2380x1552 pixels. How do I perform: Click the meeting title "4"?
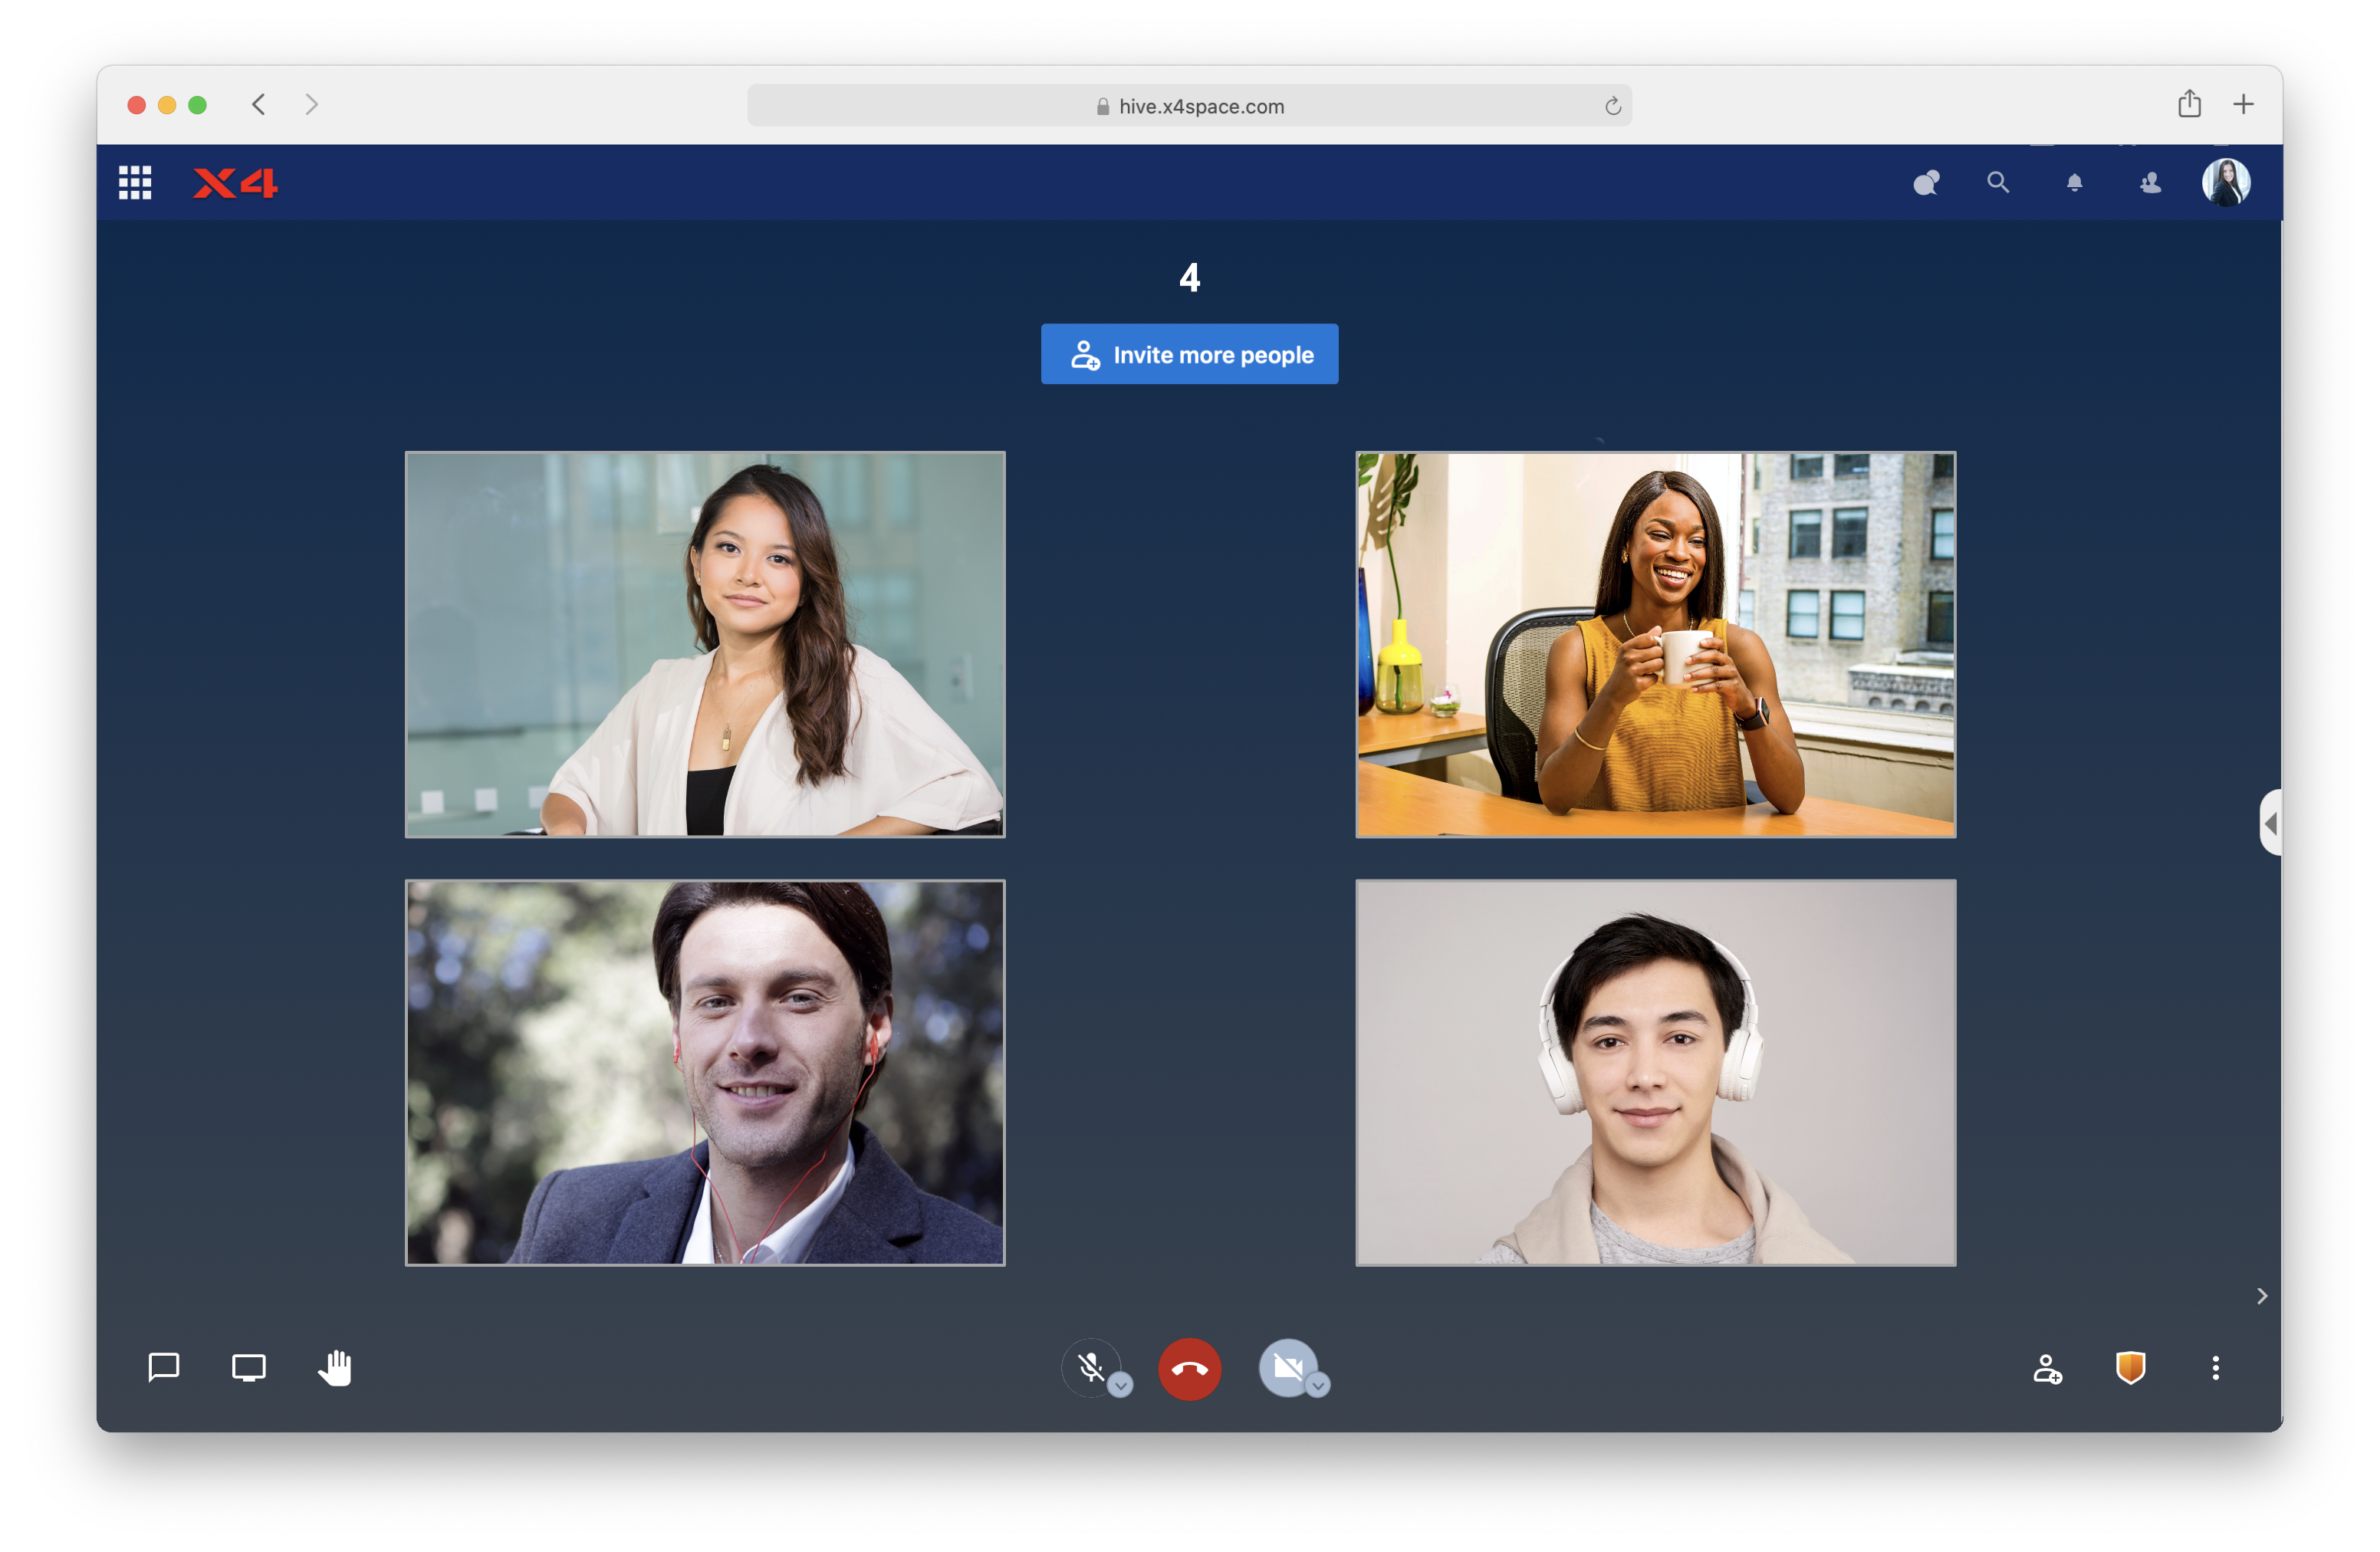(1189, 277)
